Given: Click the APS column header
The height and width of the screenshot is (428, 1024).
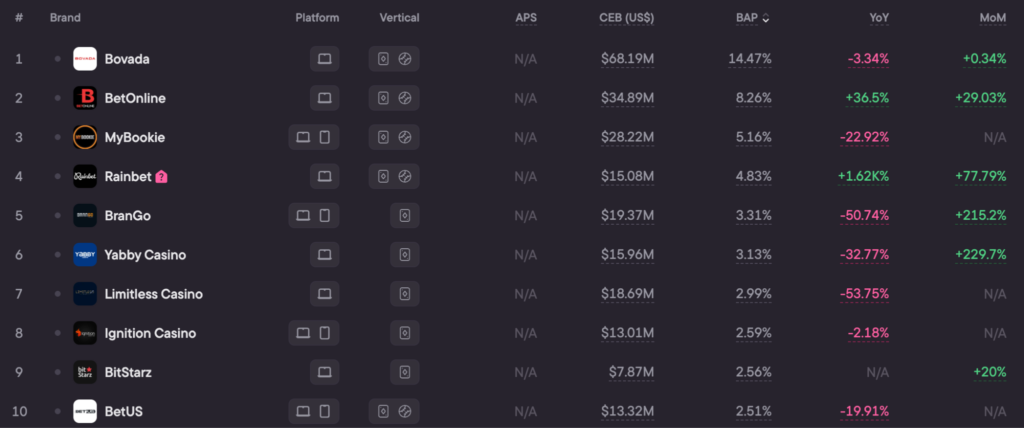Looking at the screenshot, I should 526,18.
